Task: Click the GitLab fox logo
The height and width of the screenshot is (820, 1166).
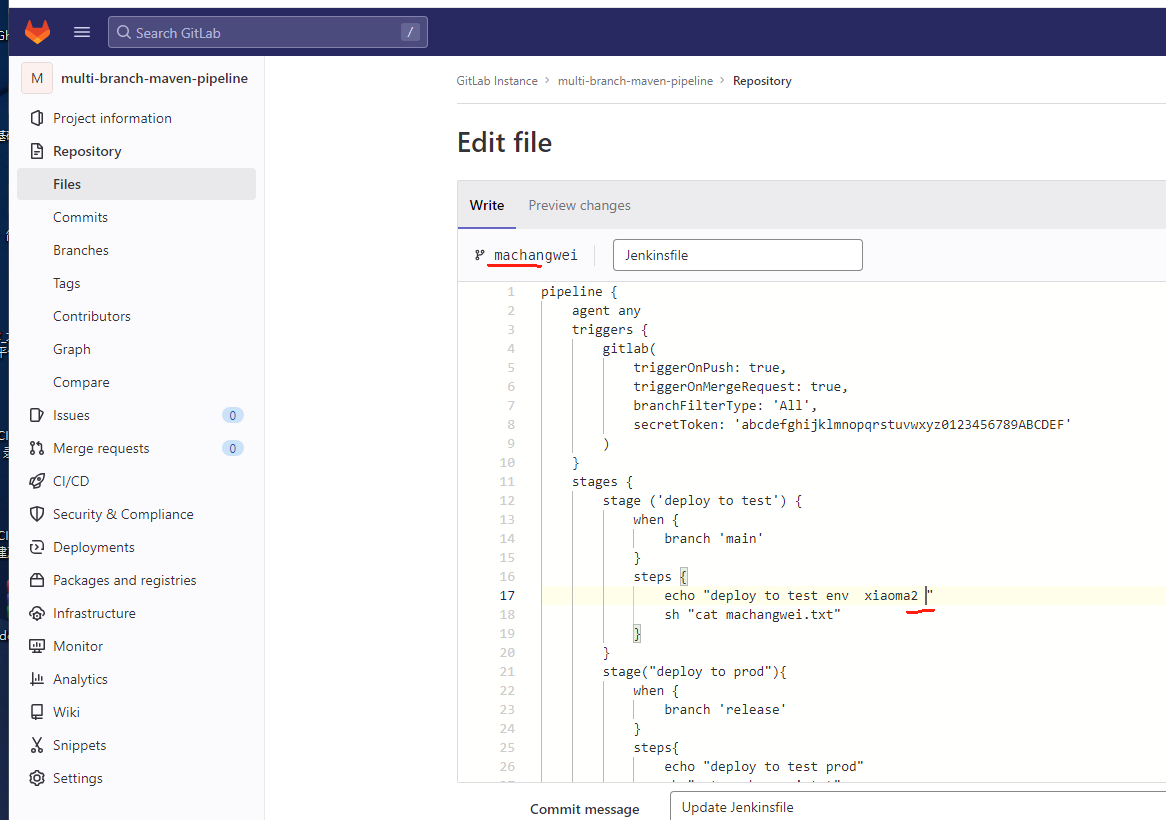Action: 37,32
